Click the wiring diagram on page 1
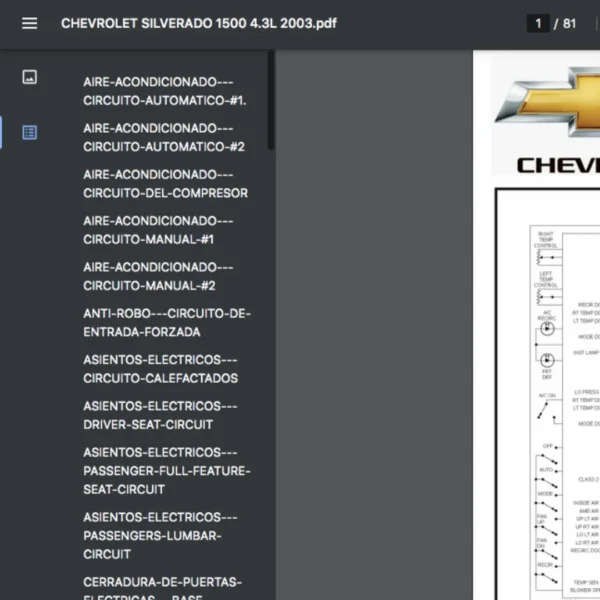The image size is (600, 600). [x=548, y=394]
